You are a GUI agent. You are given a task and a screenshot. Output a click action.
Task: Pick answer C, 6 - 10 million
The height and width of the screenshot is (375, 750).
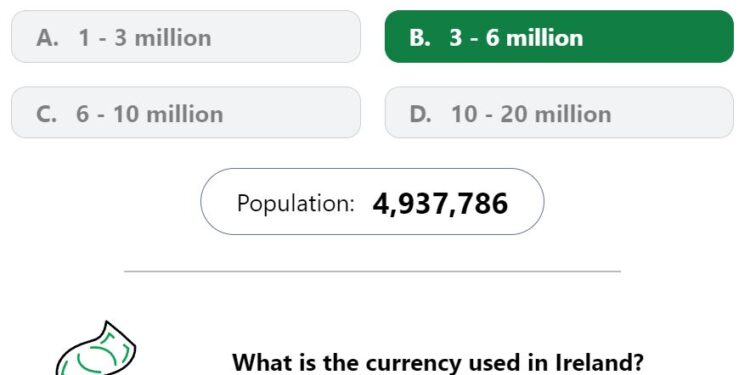[186, 112]
